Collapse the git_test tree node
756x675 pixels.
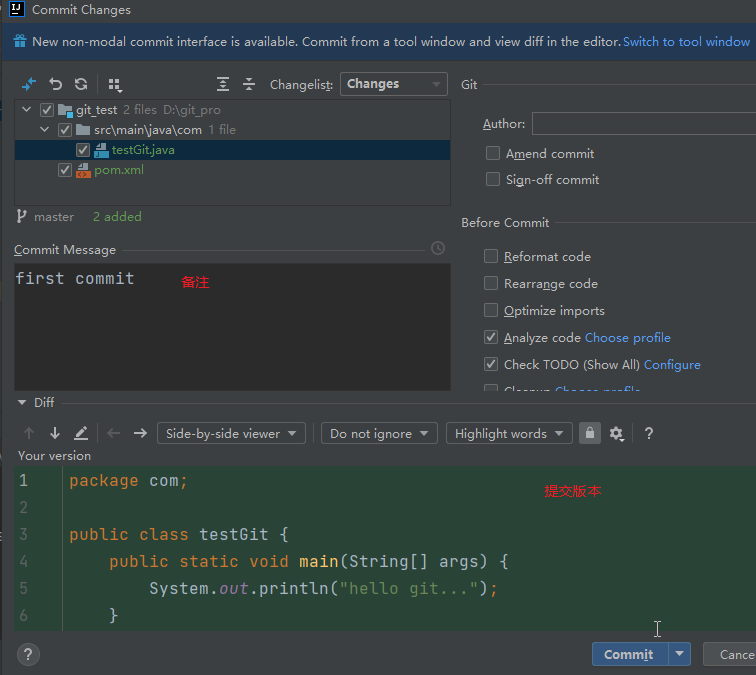click(27, 110)
